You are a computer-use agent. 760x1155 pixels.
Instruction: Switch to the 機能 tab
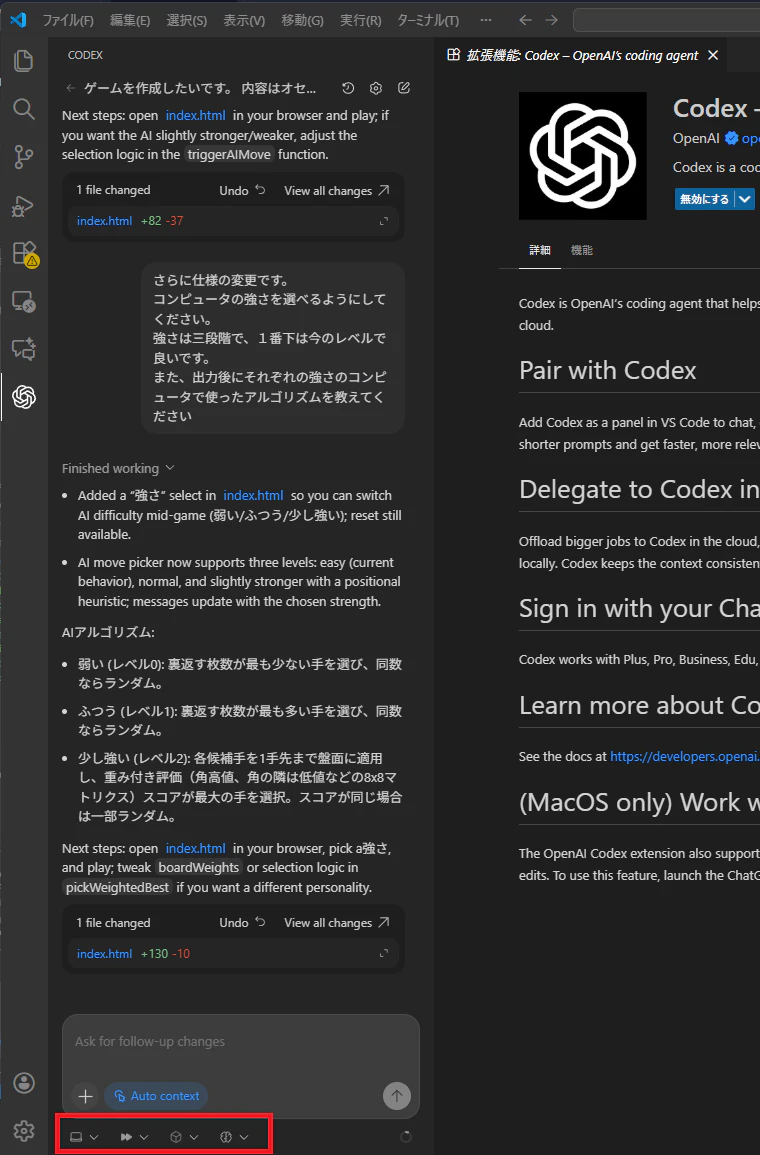pyautogui.click(x=582, y=250)
